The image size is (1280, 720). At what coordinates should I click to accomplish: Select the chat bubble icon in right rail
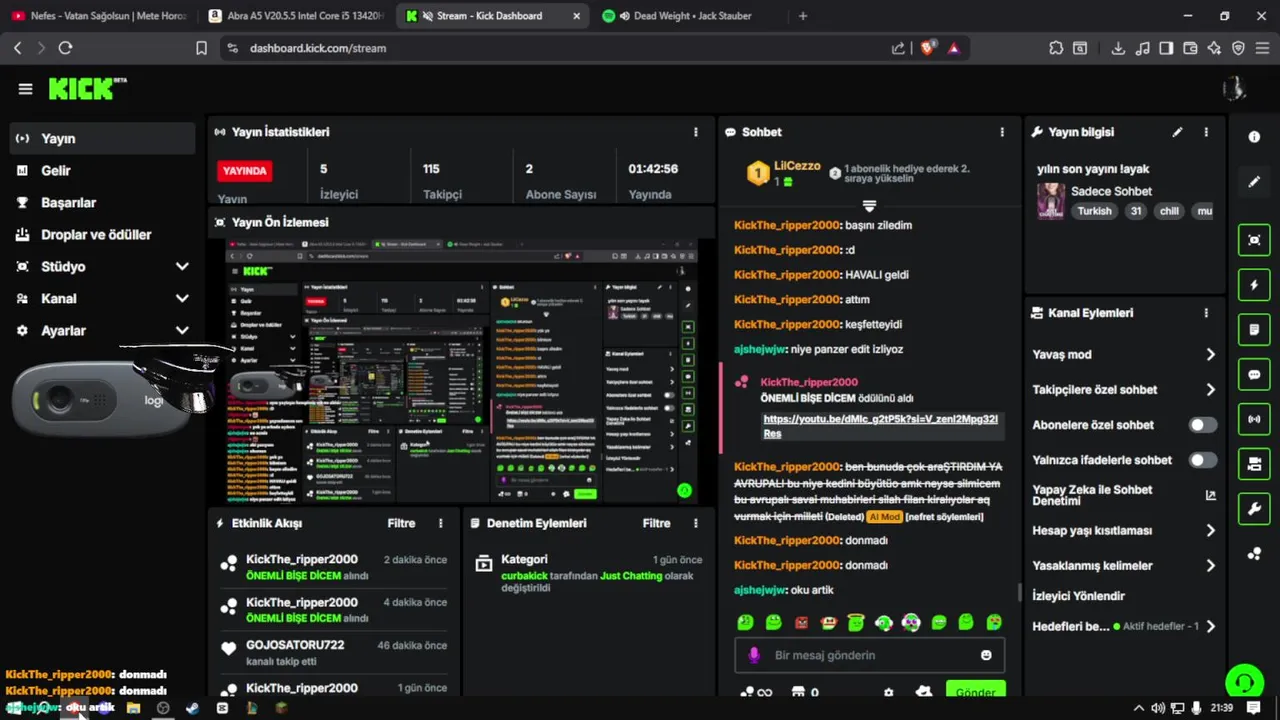[x=1254, y=375]
